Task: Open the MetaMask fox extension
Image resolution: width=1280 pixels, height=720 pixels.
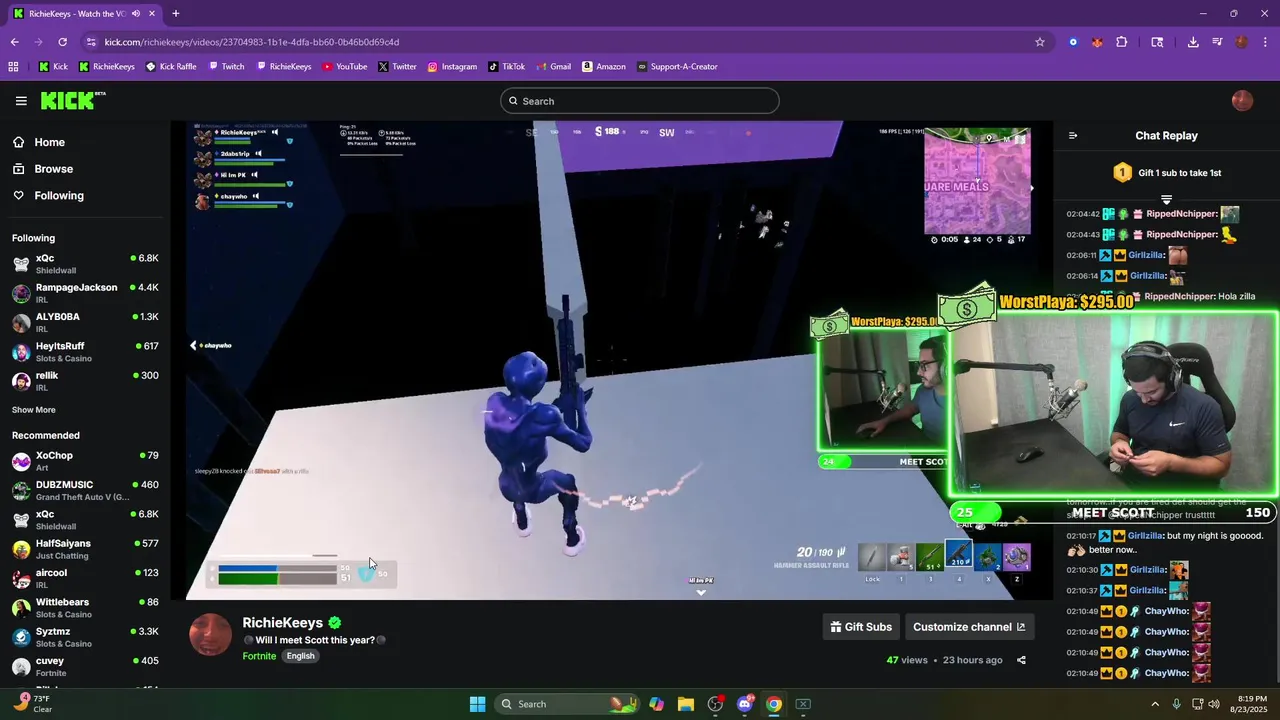Action: (1097, 42)
